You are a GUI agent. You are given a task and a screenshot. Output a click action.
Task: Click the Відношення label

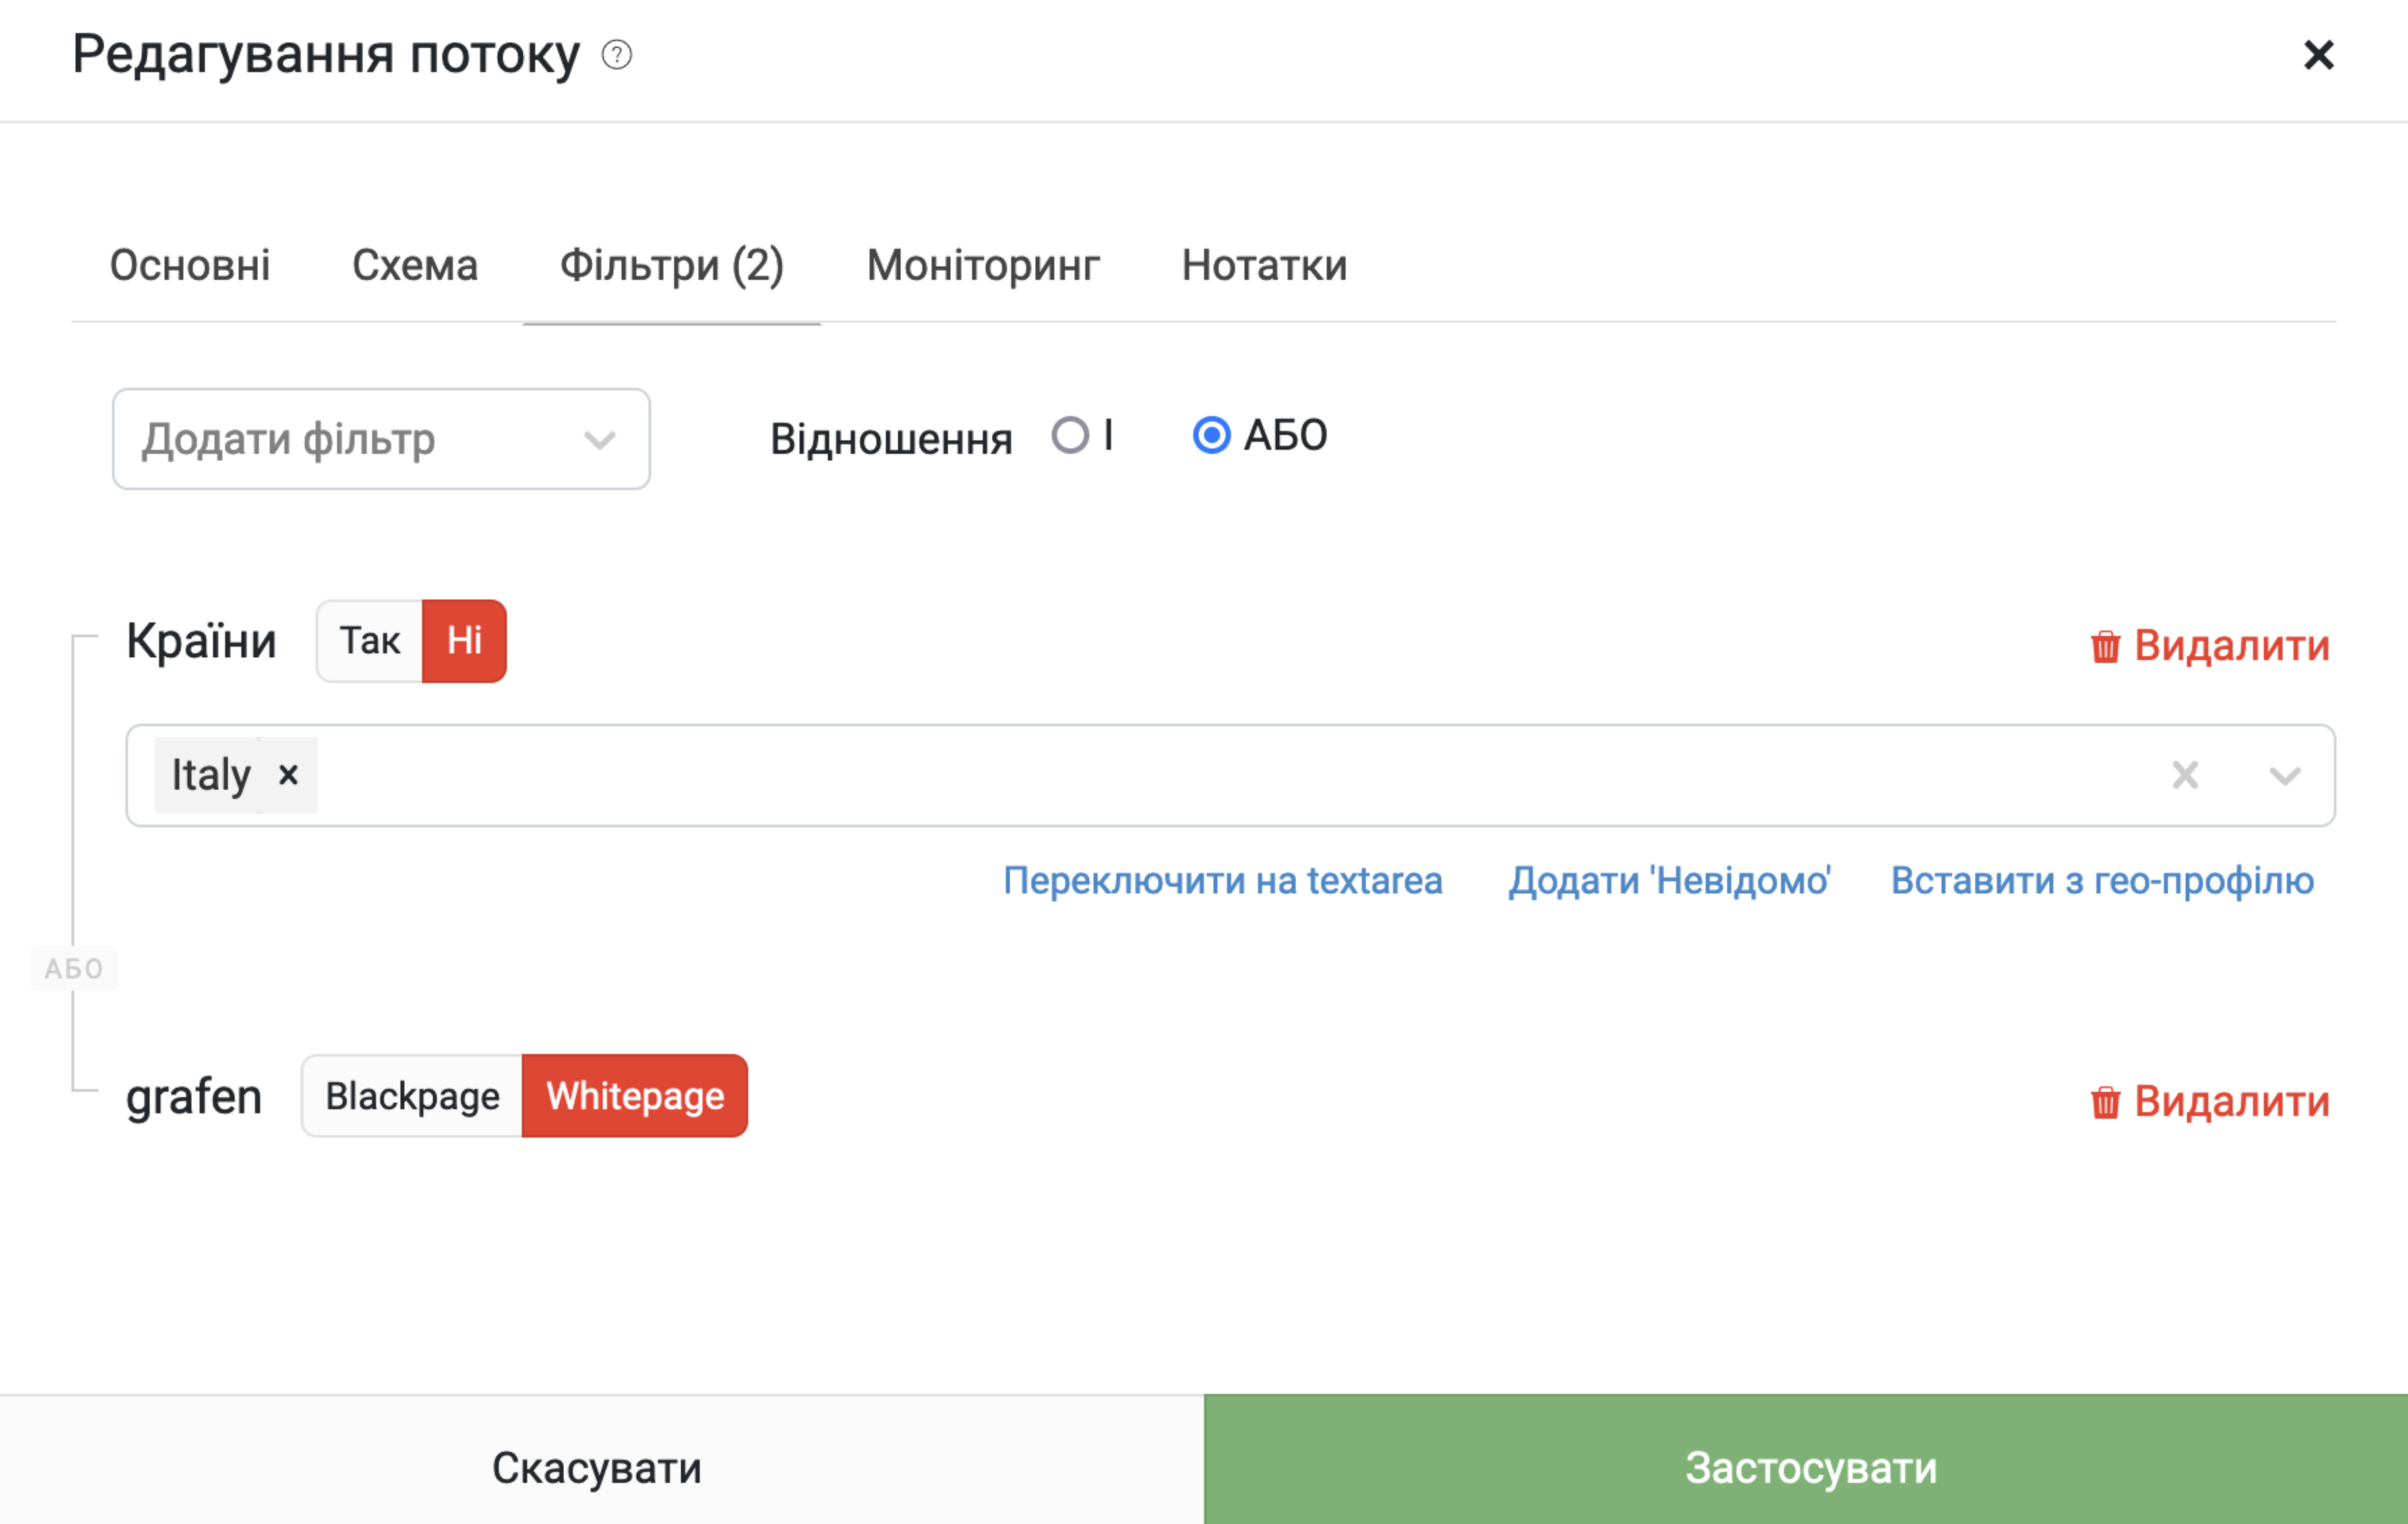(x=891, y=440)
